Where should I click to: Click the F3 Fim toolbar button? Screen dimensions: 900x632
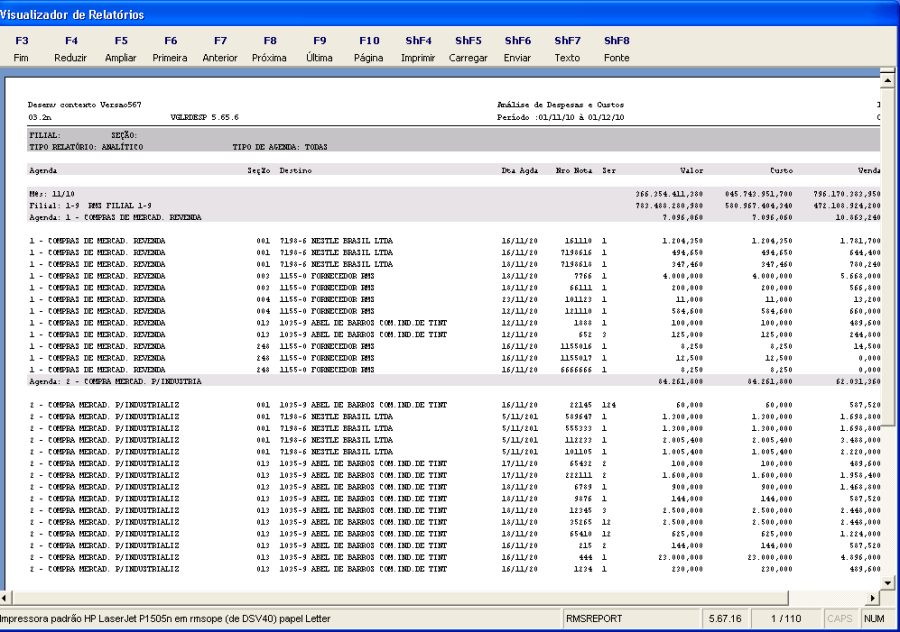click(21, 49)
